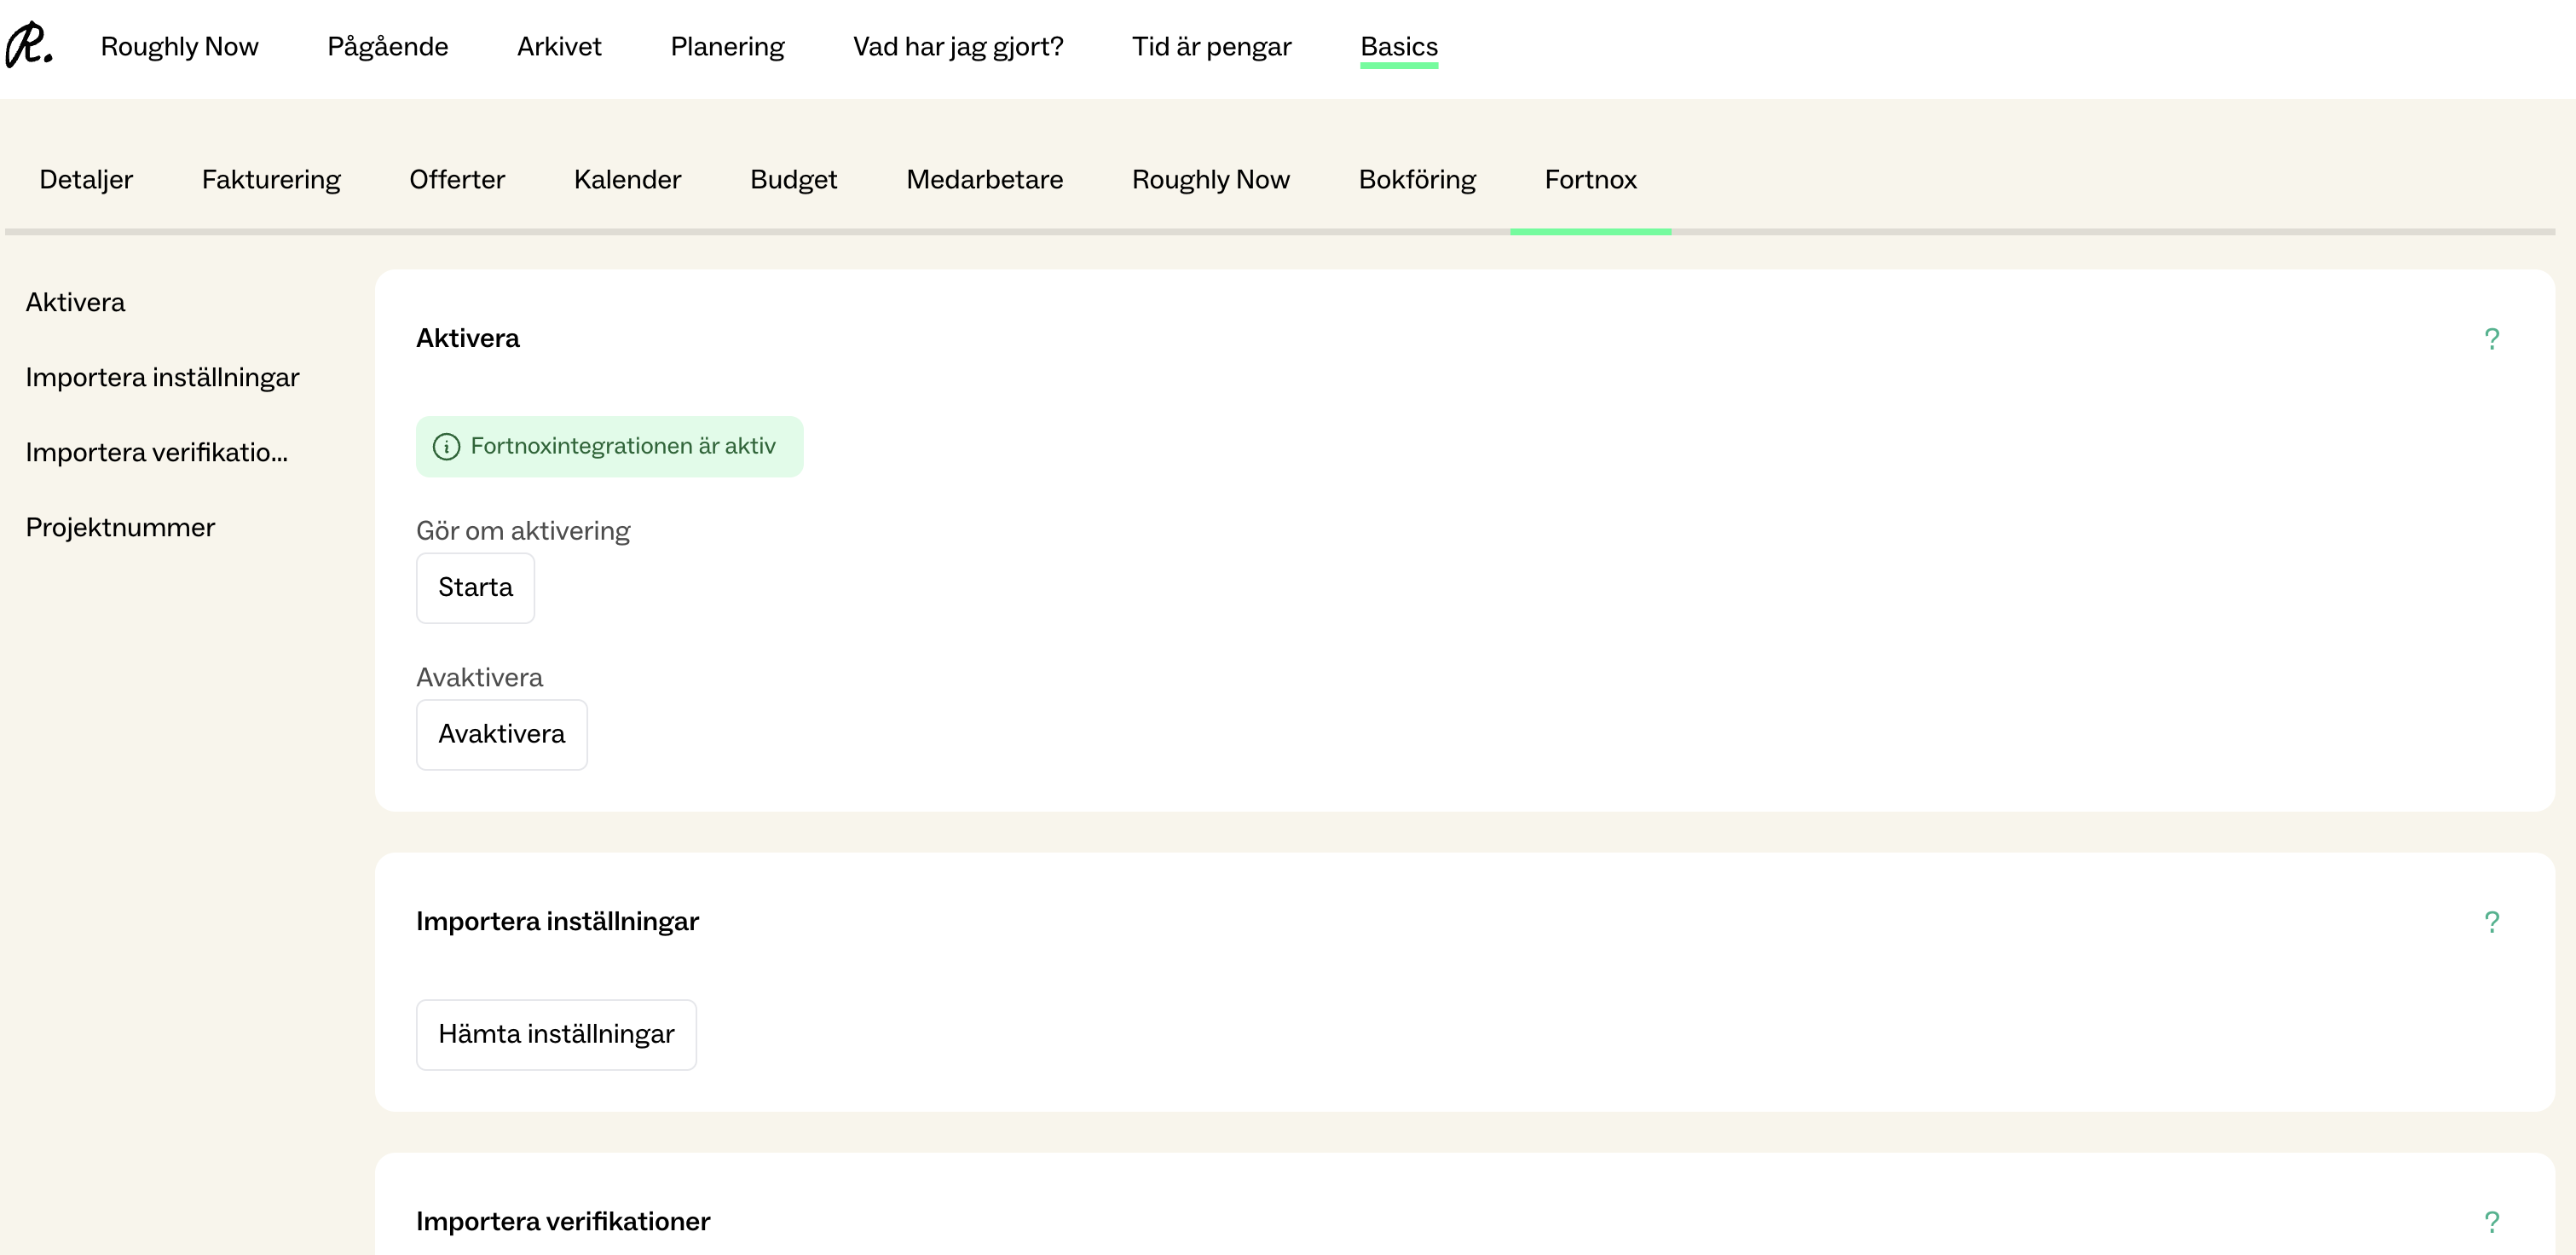Jump to Projektnummer in the sidebar
Screen dimensions: 2576x1255
click(120, 528)
